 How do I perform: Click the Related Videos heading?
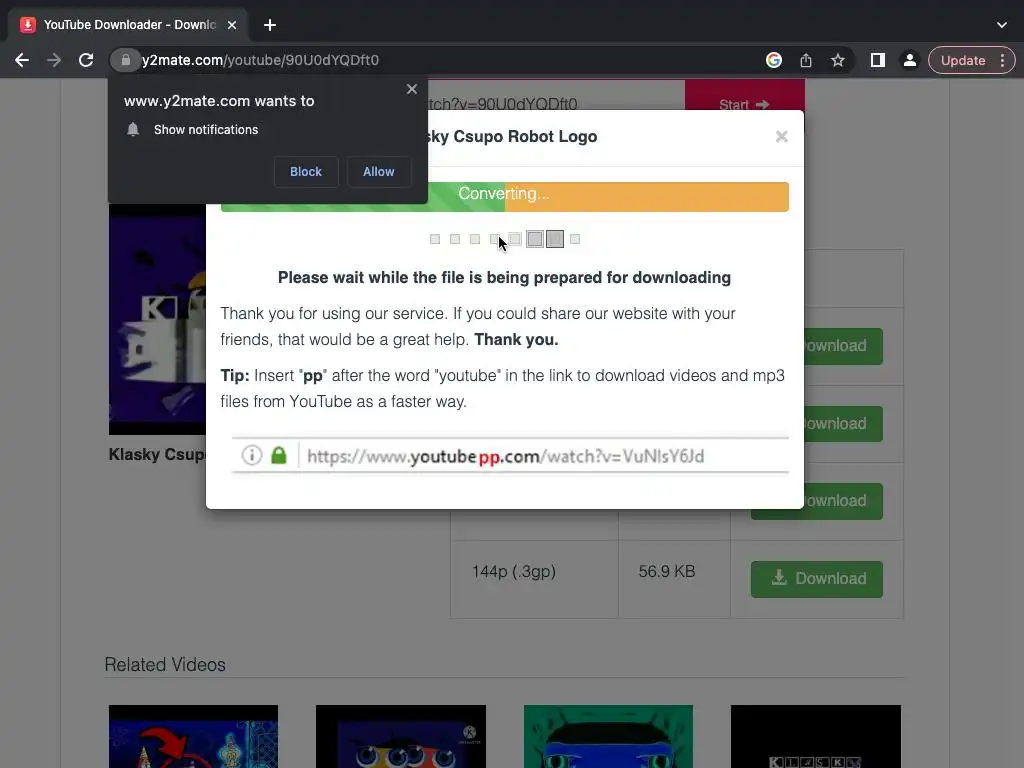point(165,665)
